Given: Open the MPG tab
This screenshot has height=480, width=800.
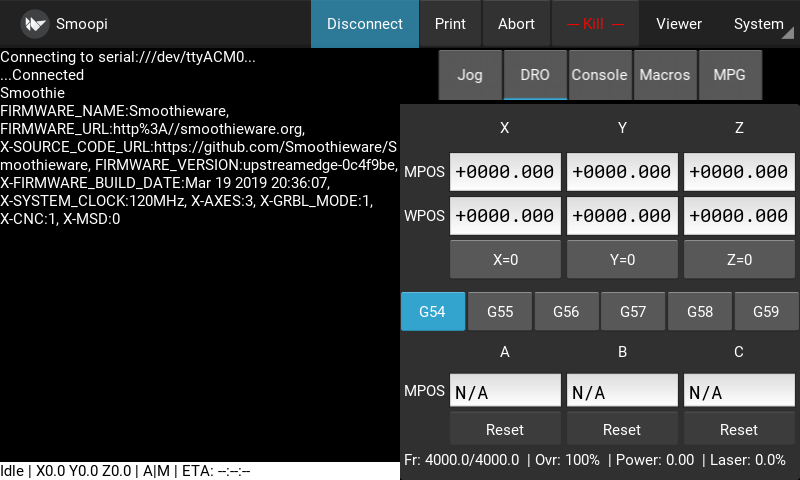Looking at the screenshot, I should click(730, 75).
